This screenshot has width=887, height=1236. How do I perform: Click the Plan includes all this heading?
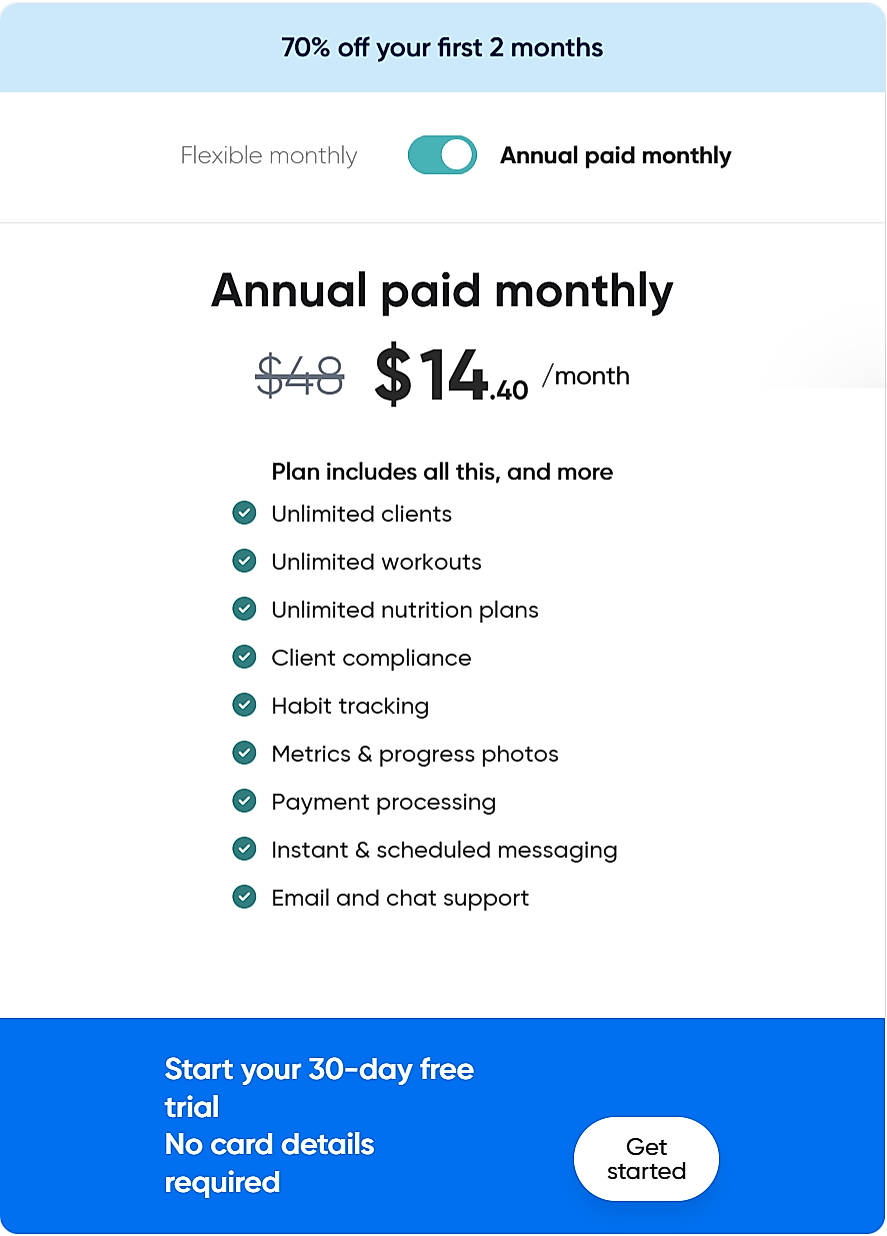coord(442,472)
